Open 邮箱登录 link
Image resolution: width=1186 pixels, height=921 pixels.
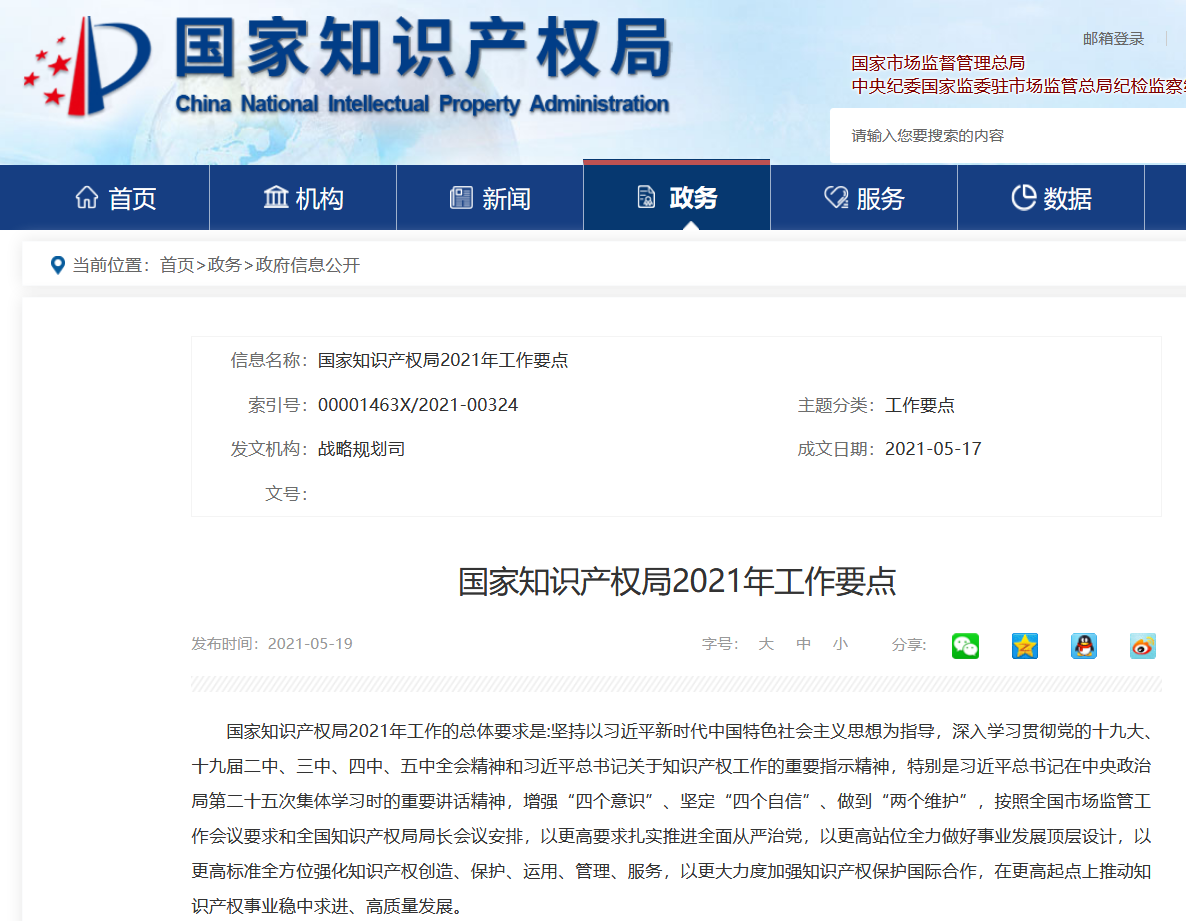coord(1113,39)
